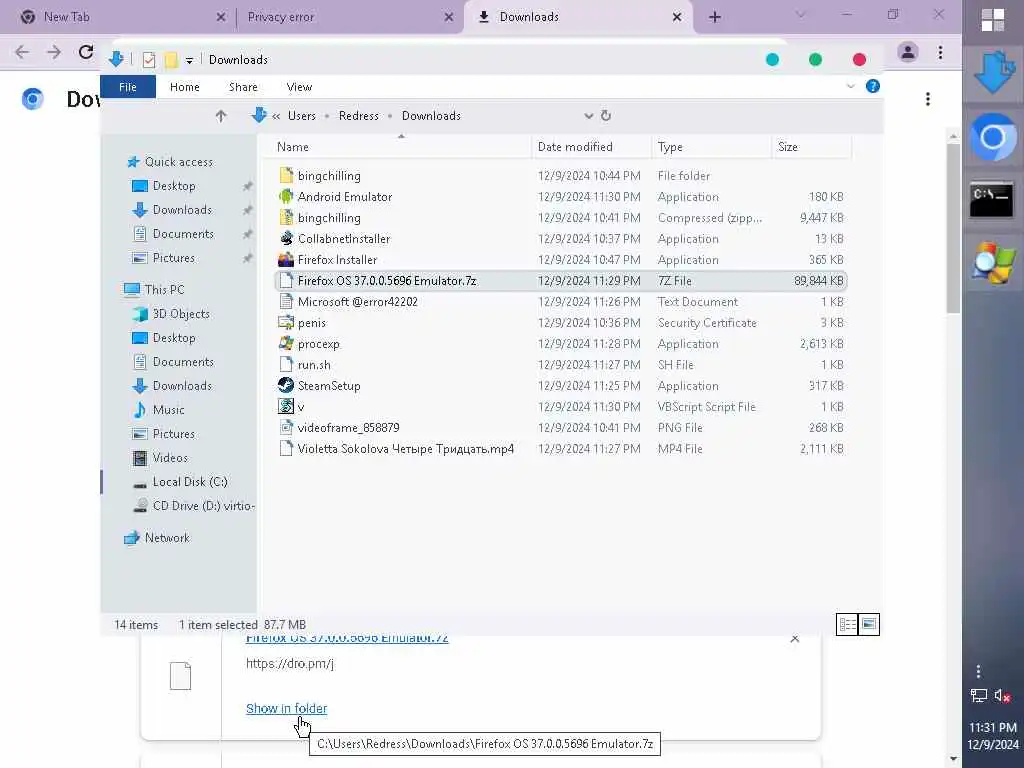Click the network tray icon
The image size is (1024, 768).
point(978,696)
